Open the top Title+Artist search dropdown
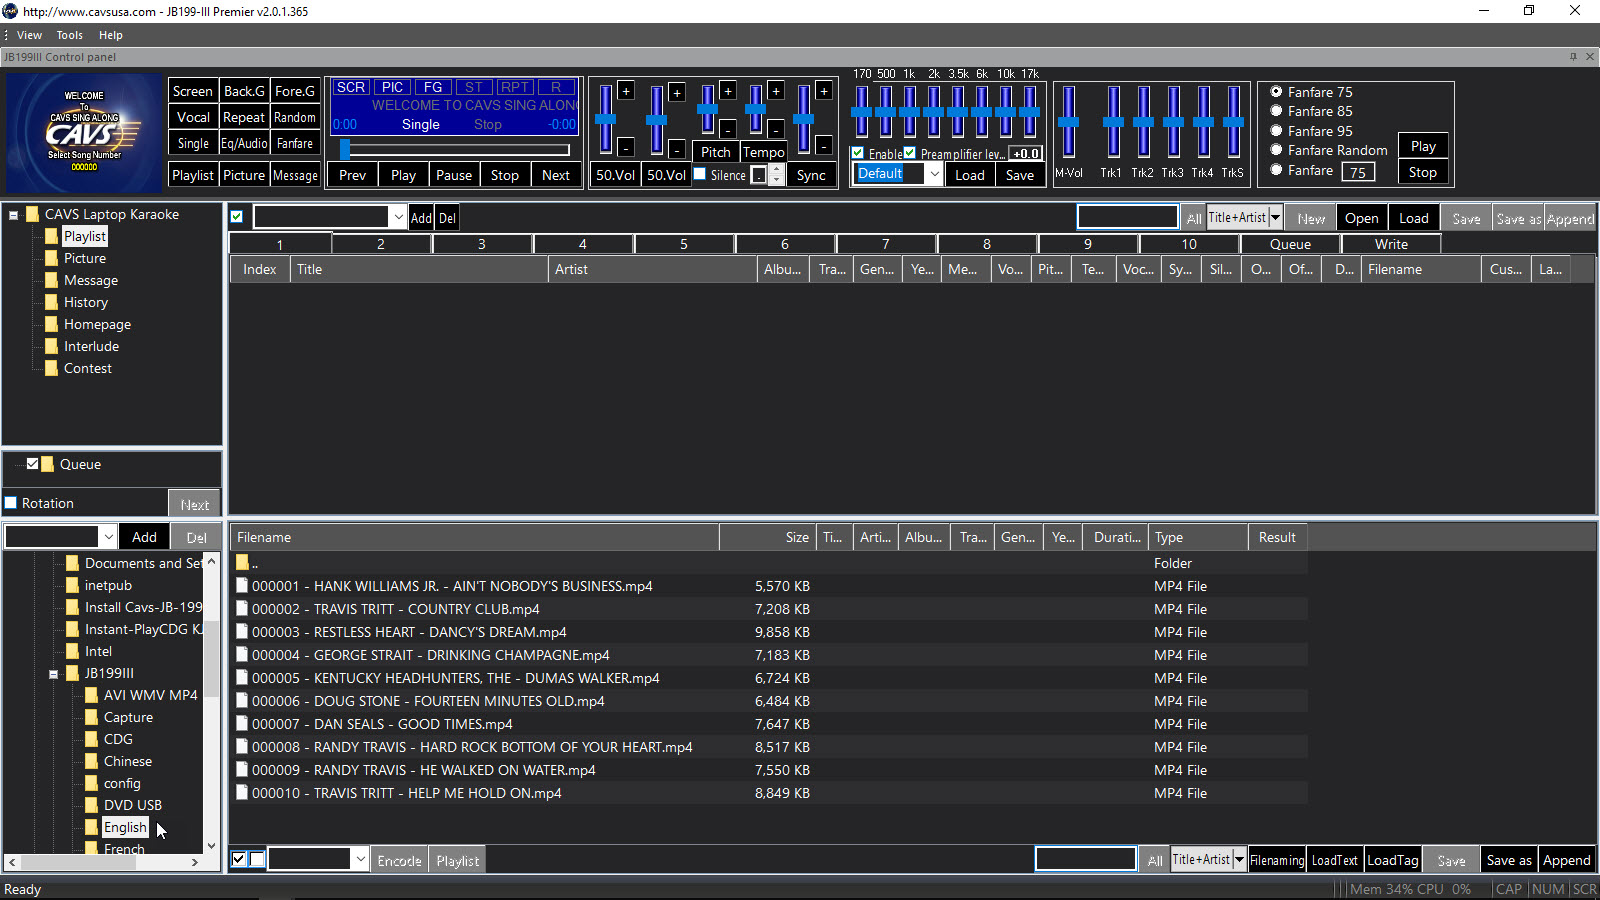Viewport: 1600px width, 900px height. click(x=1275, y=218)
